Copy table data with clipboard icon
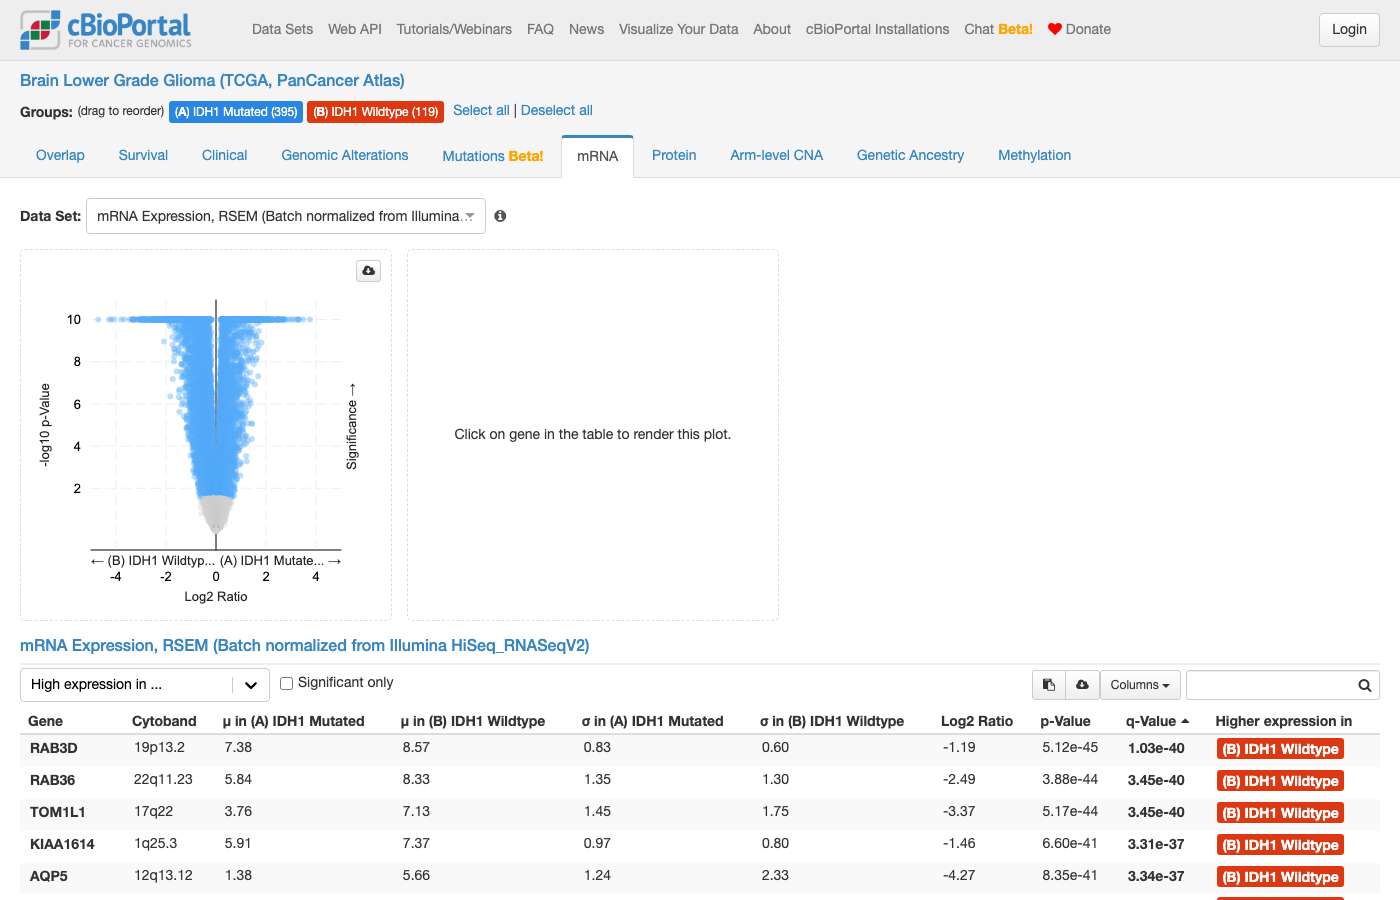The height and width of the screenshot is (900, 1400). coord(1049,685)
